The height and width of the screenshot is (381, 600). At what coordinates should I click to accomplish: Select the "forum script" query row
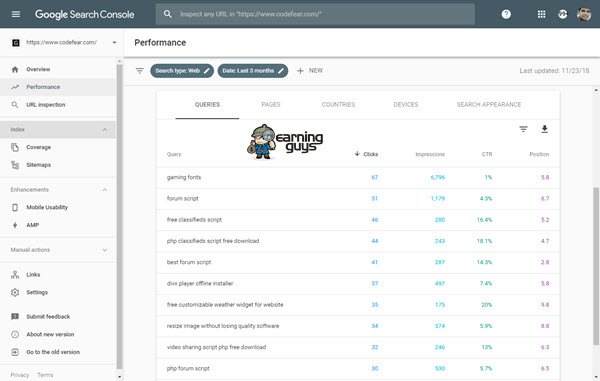(x=358, y=199)
